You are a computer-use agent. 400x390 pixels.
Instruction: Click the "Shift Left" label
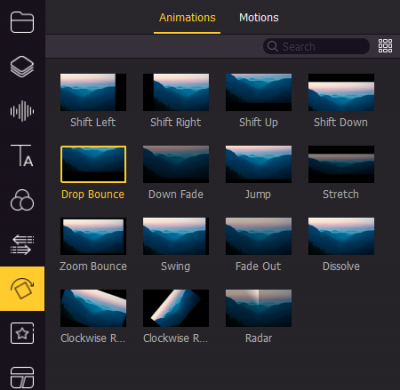93,122
